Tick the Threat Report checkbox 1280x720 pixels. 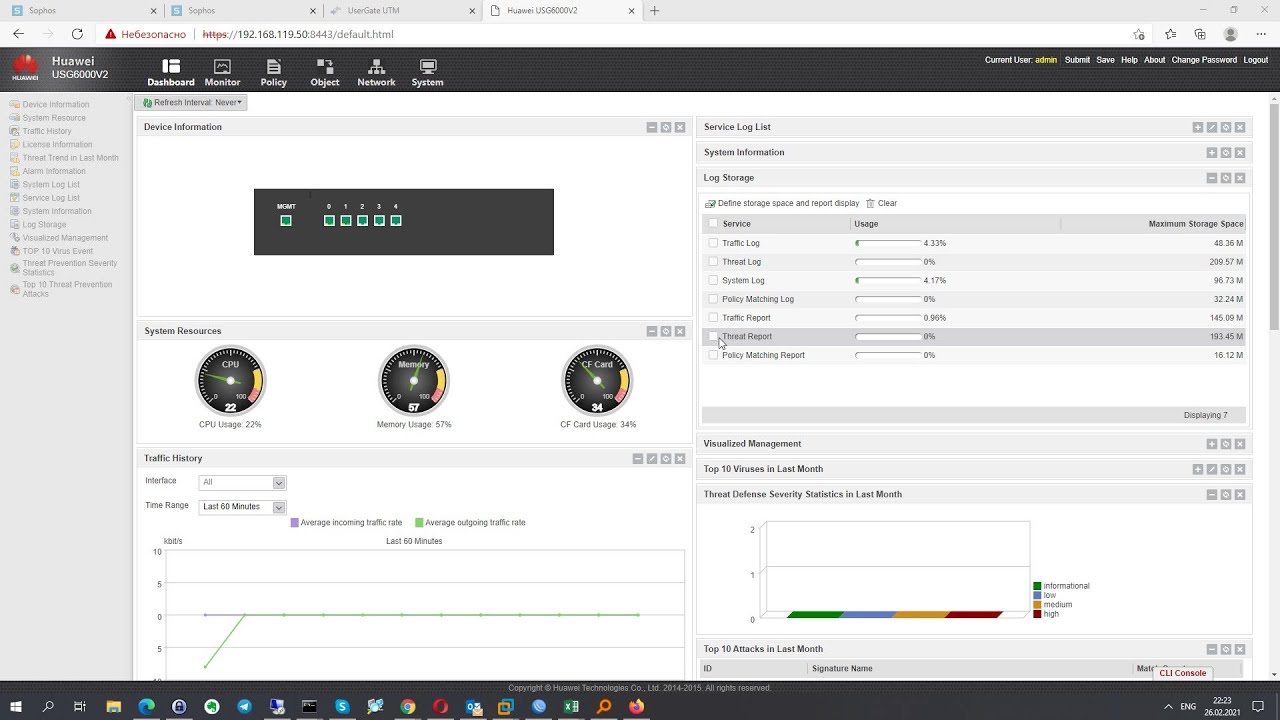pyautogui.click(x=713, y=337)
